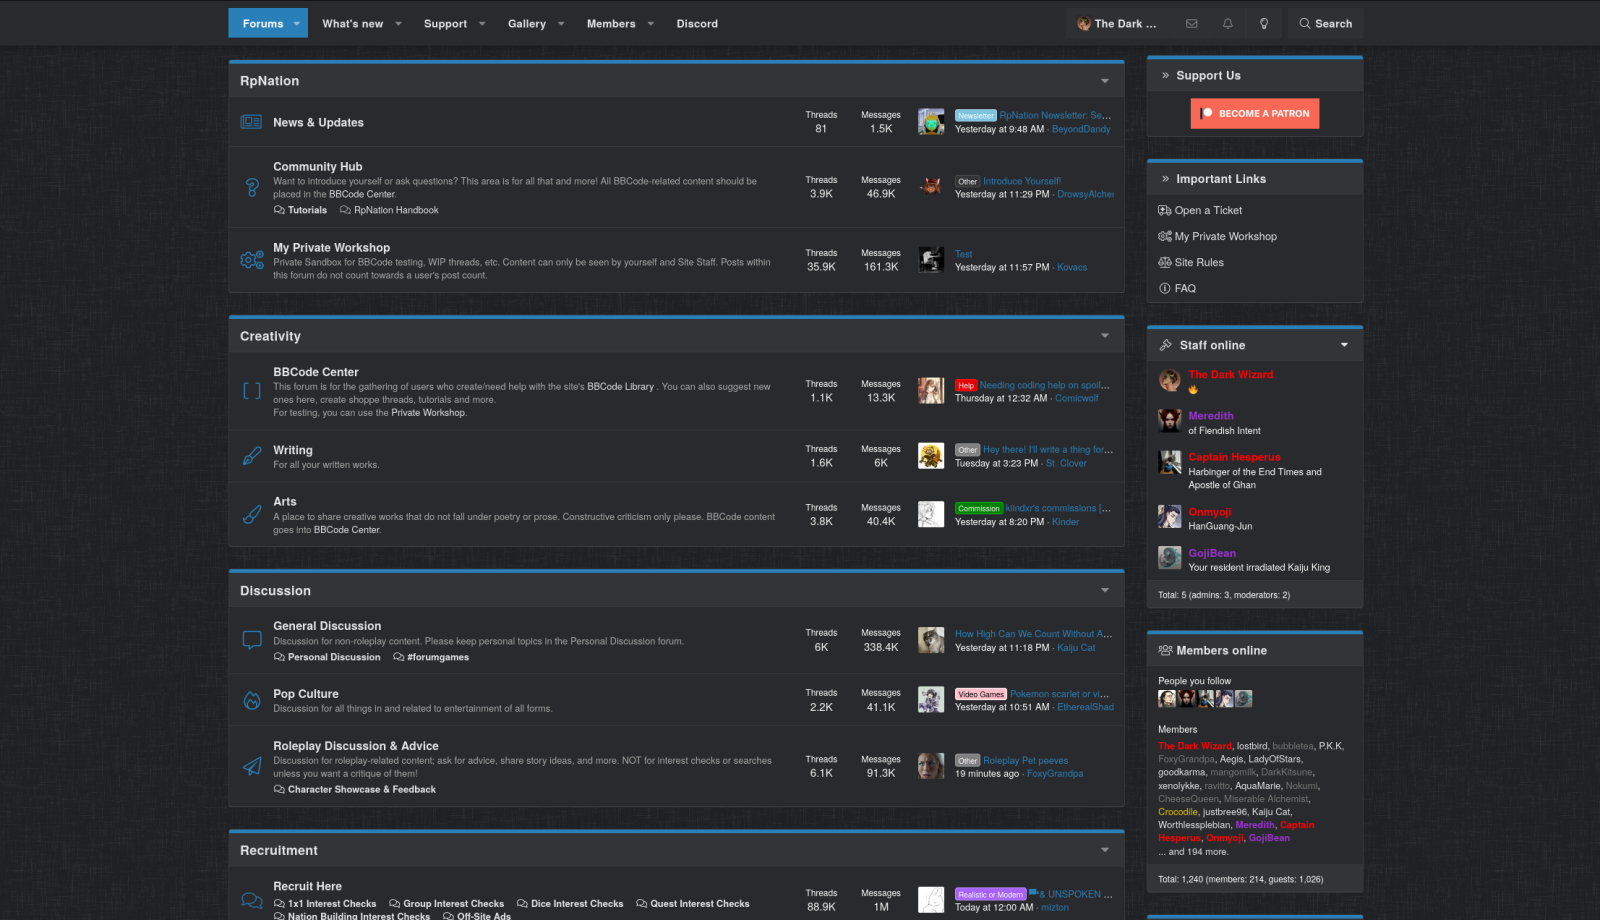Open the Support menu item

coord(445,23)
